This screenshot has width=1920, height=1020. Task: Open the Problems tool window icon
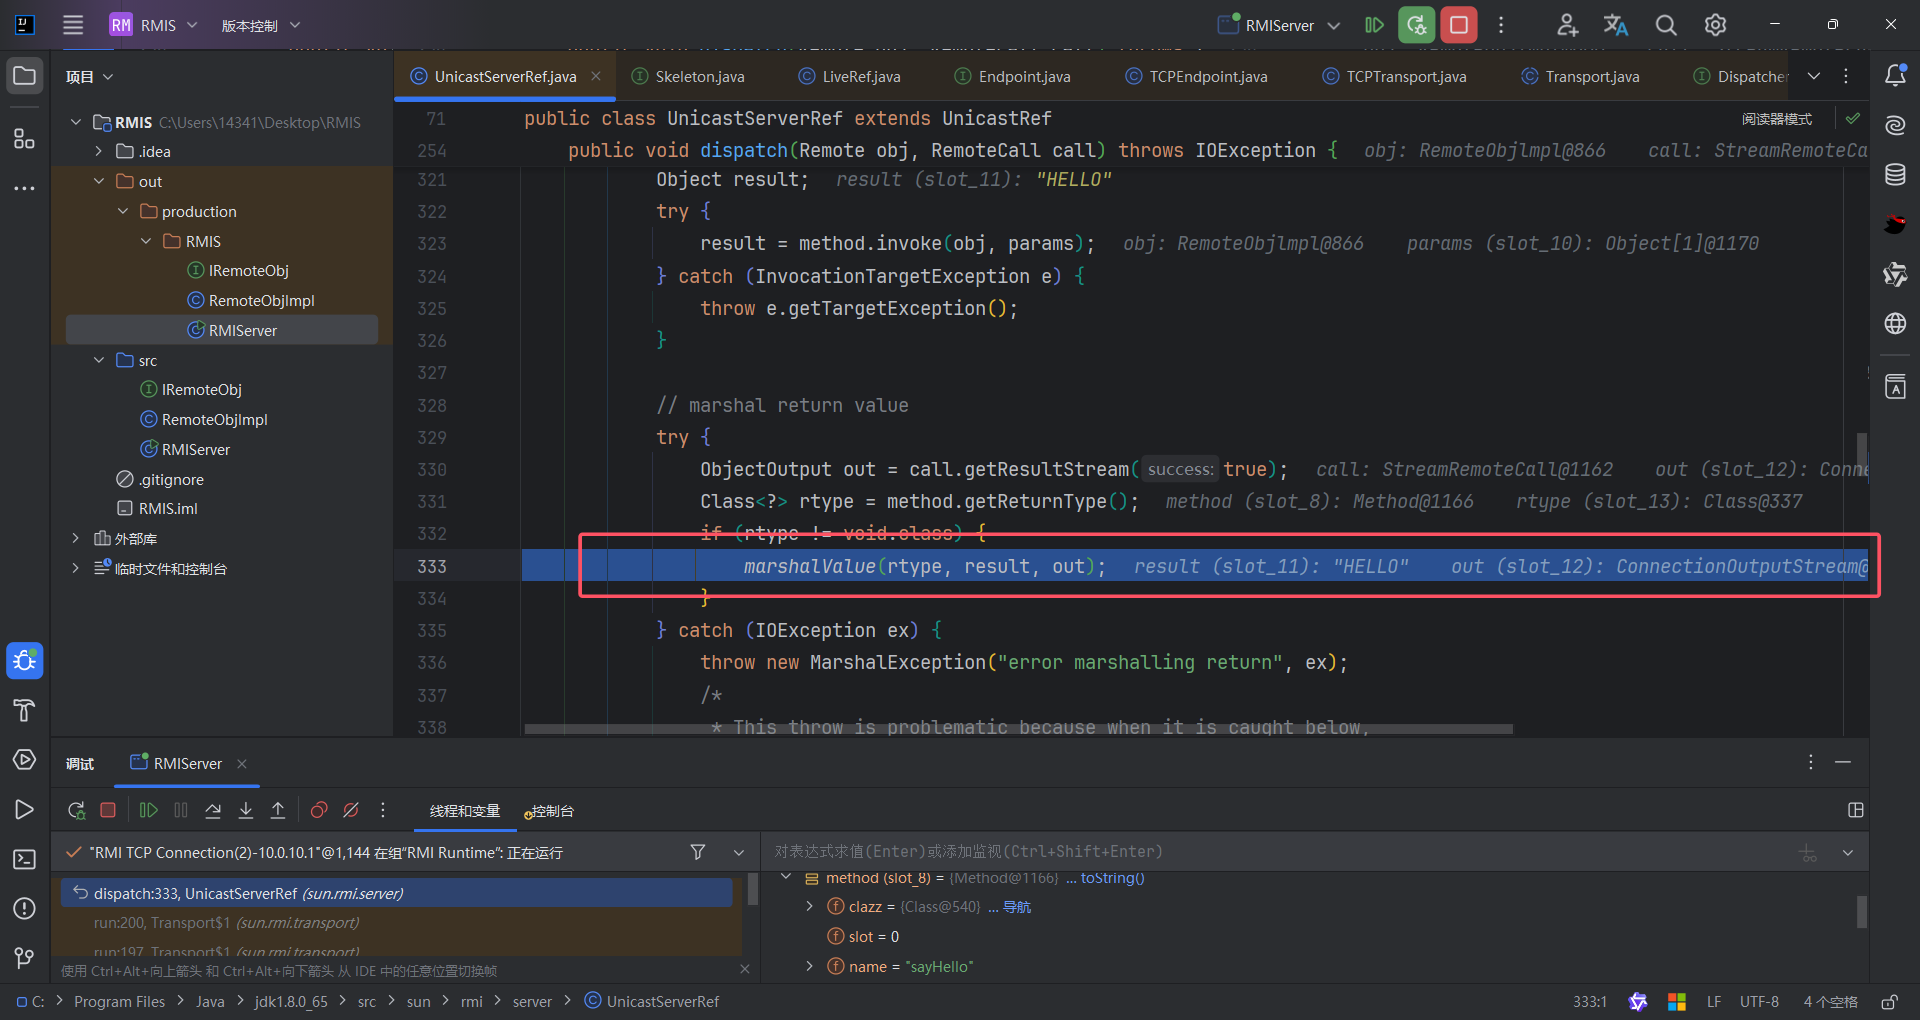tap(25, 908)
